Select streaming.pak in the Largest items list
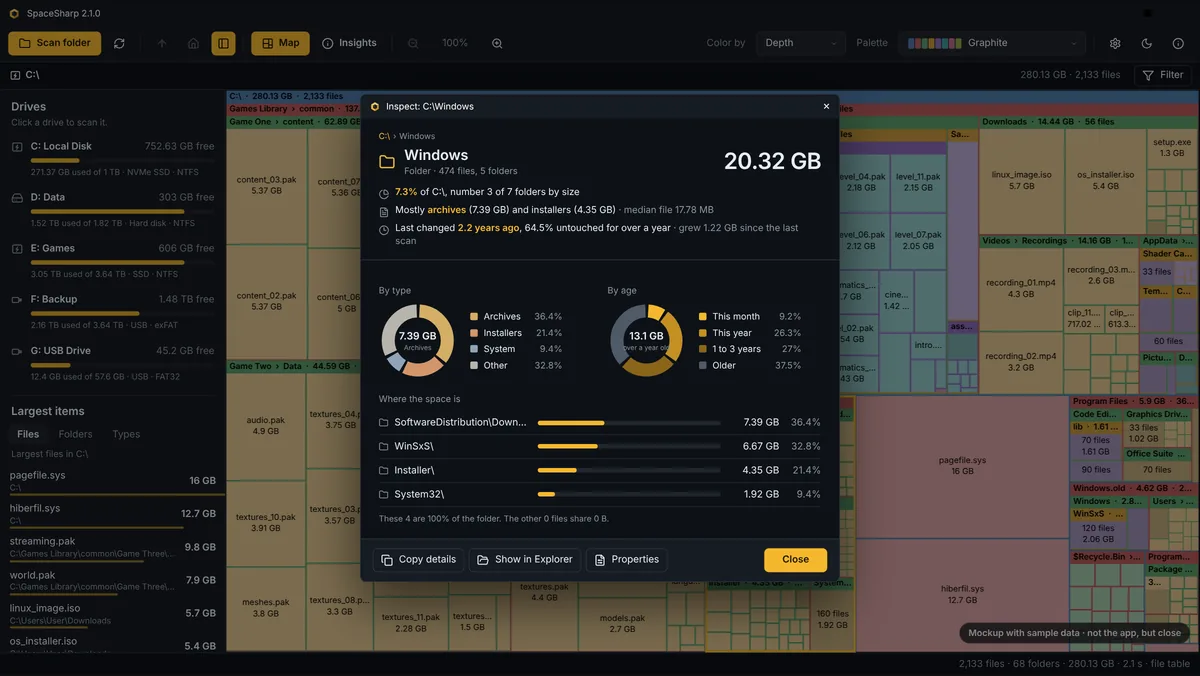The image size is (1200, 676). coord(113,546)
